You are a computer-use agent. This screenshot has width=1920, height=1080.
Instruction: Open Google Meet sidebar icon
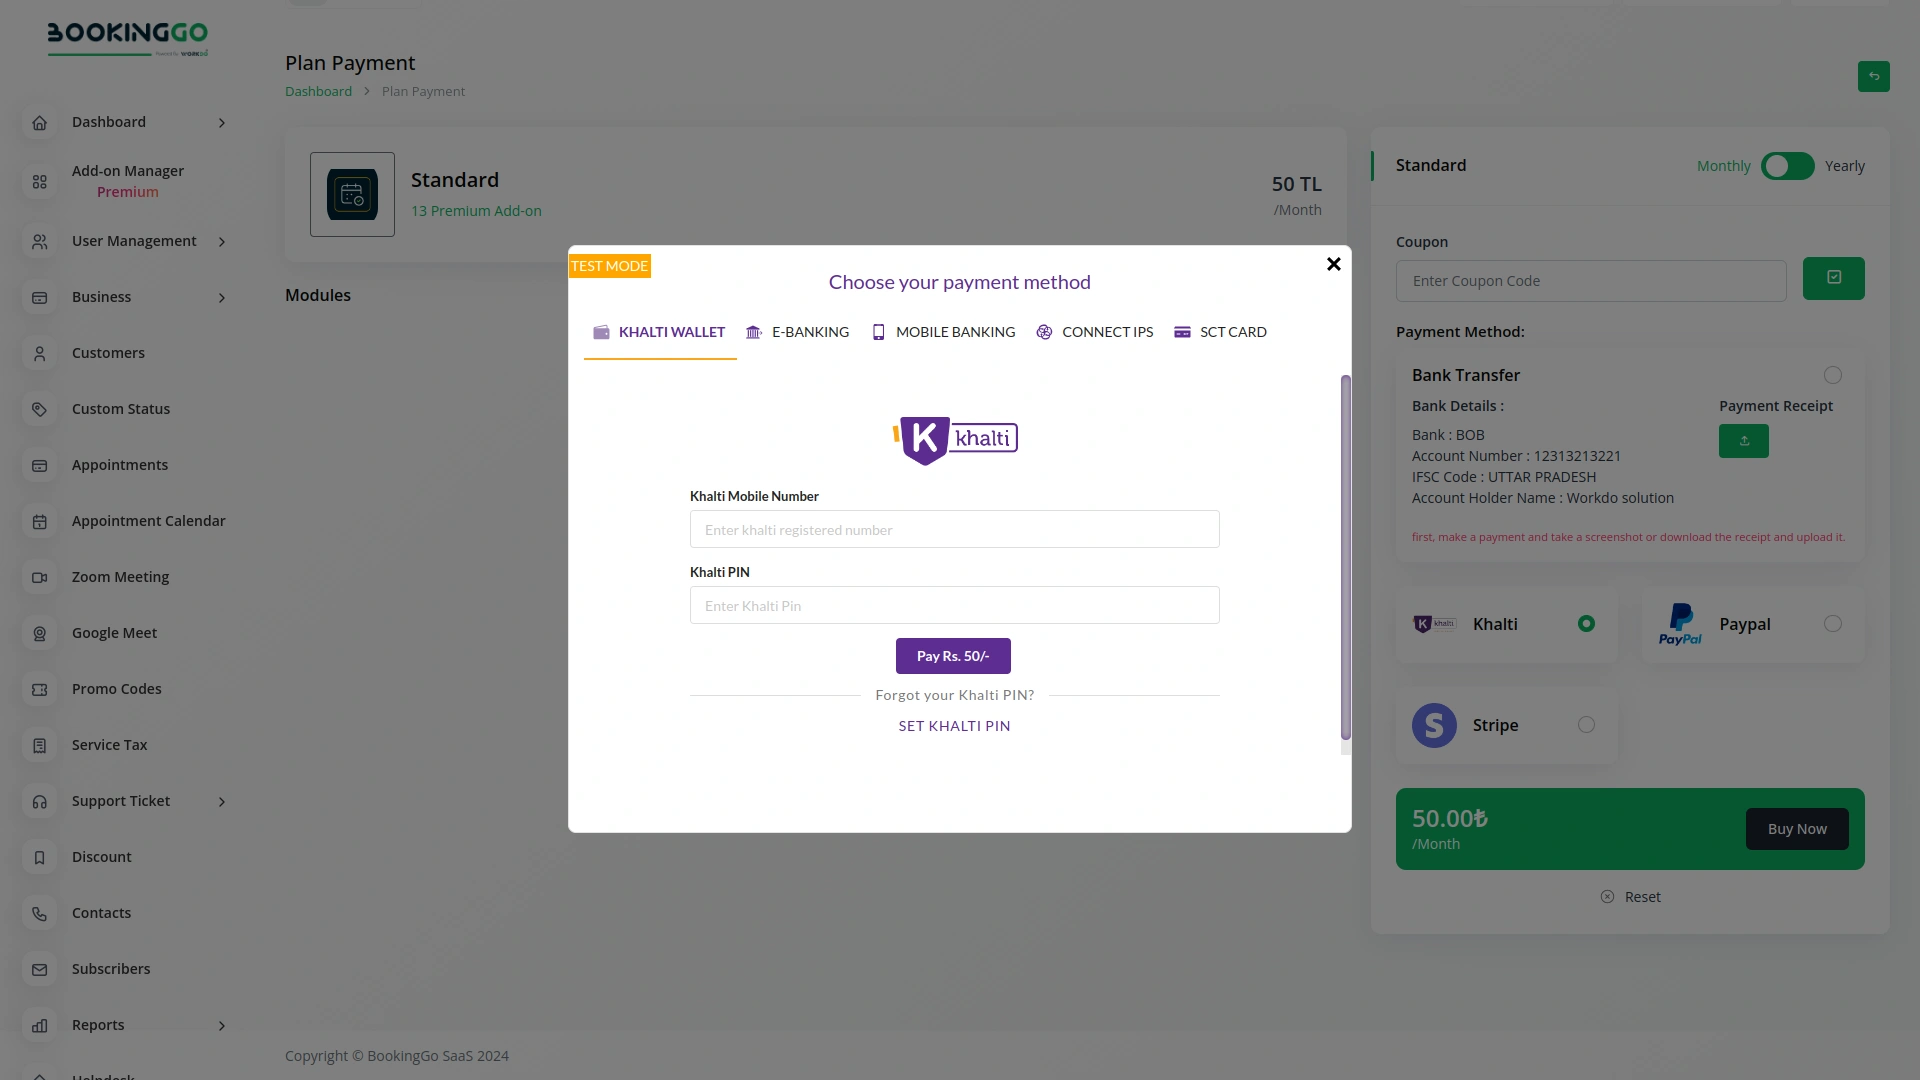tap(40, 634)
